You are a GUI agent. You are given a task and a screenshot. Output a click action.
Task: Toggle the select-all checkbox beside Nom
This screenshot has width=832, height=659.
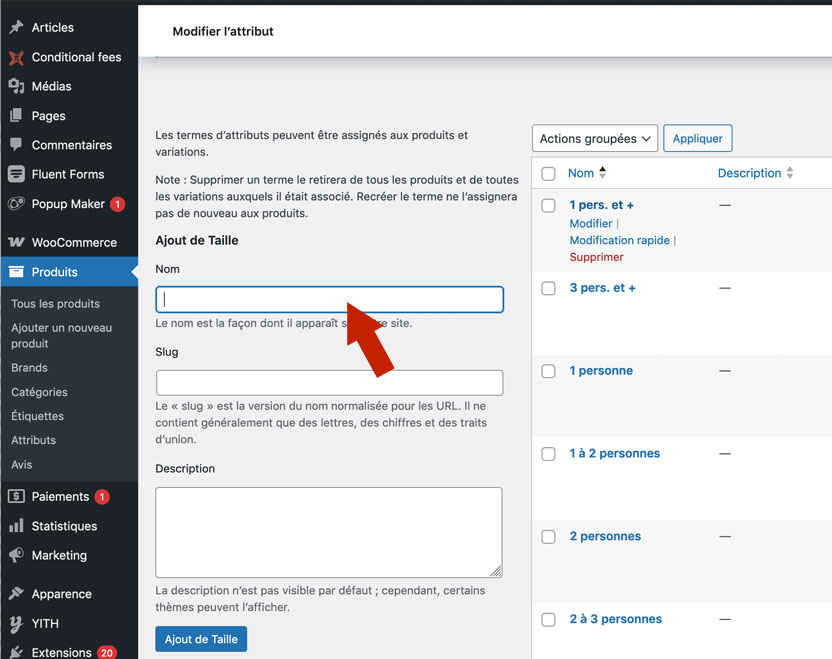(548, 174)
